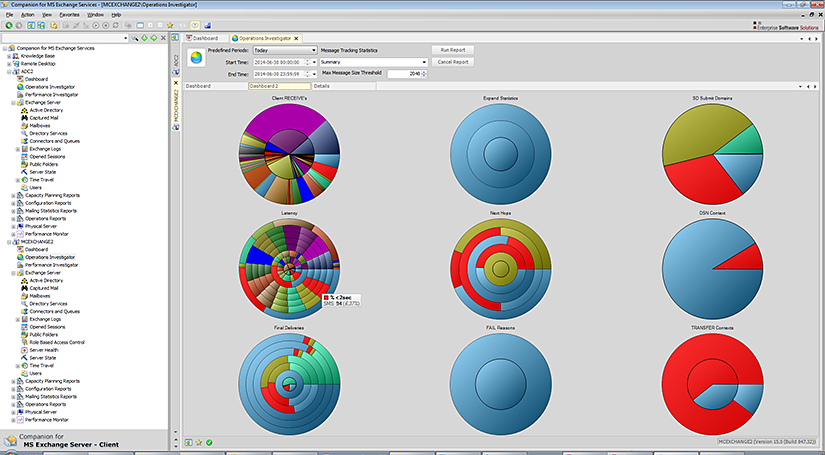
Task: Click the X clear icon next to search box
Action: coord(163,38)
